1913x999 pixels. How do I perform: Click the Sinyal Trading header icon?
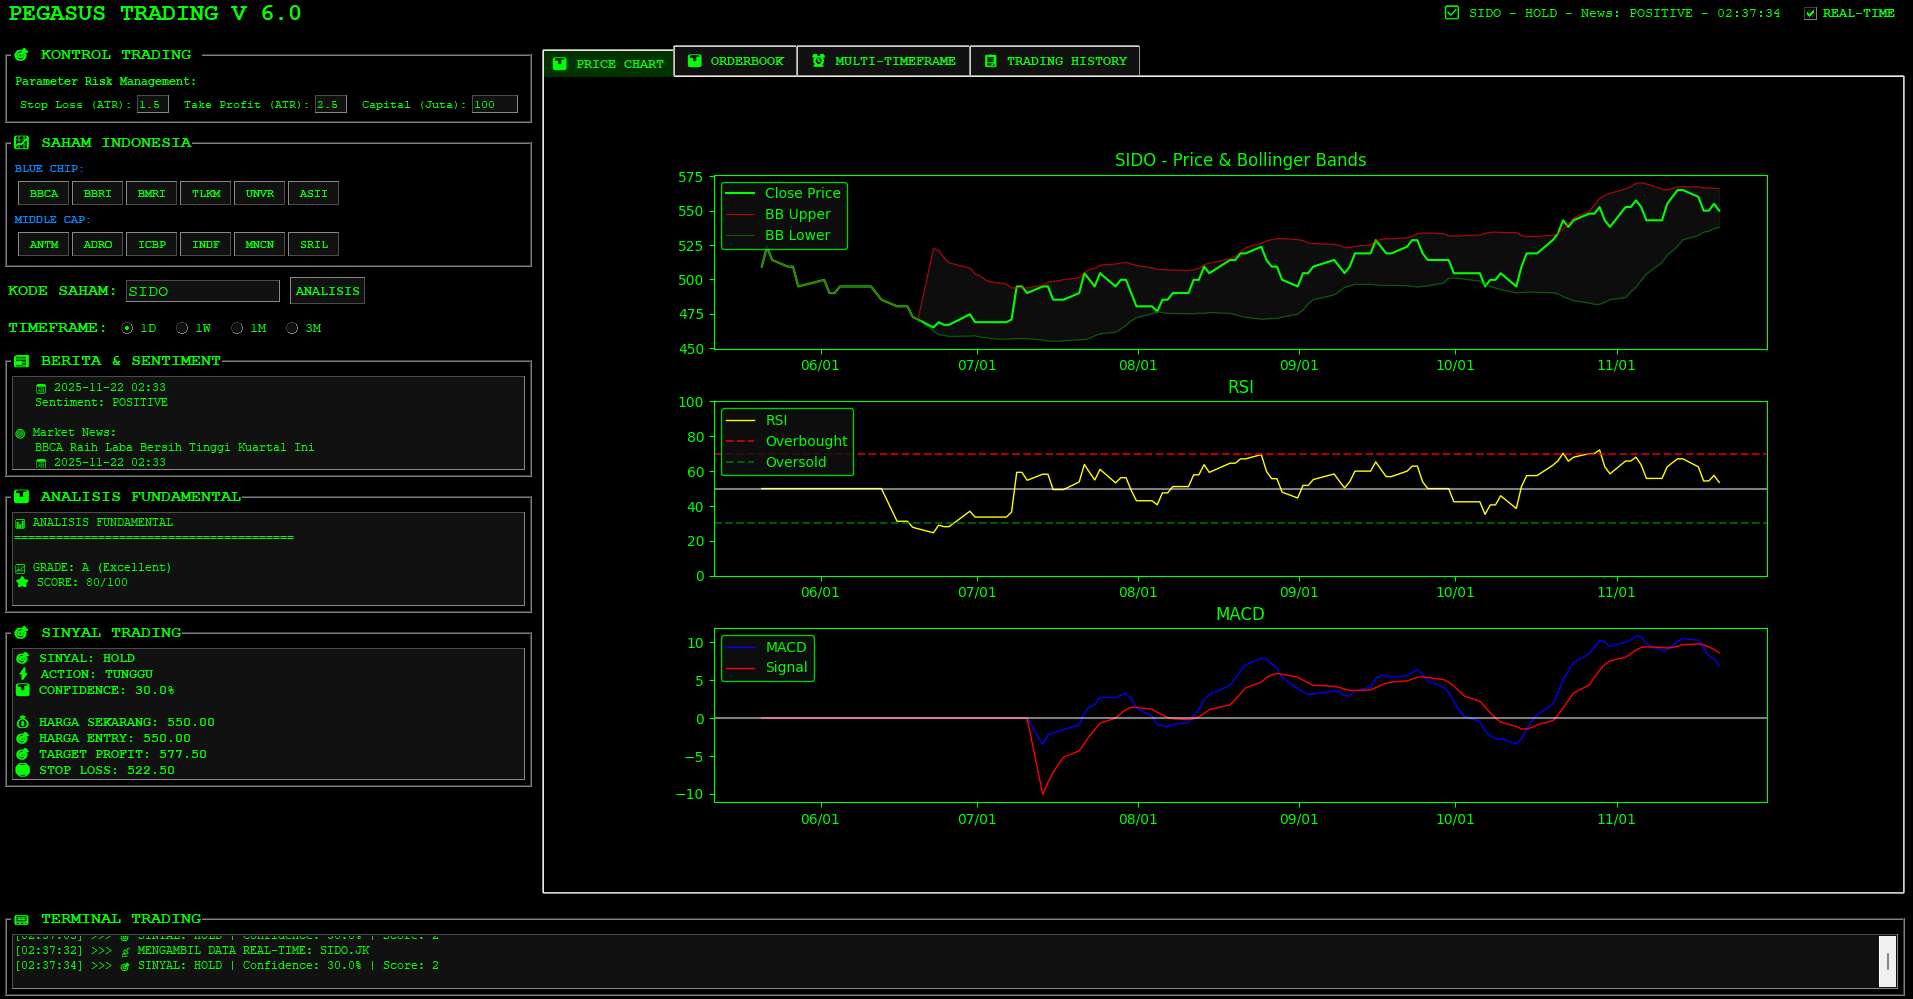pyautogui.click(x=21, y=633)
